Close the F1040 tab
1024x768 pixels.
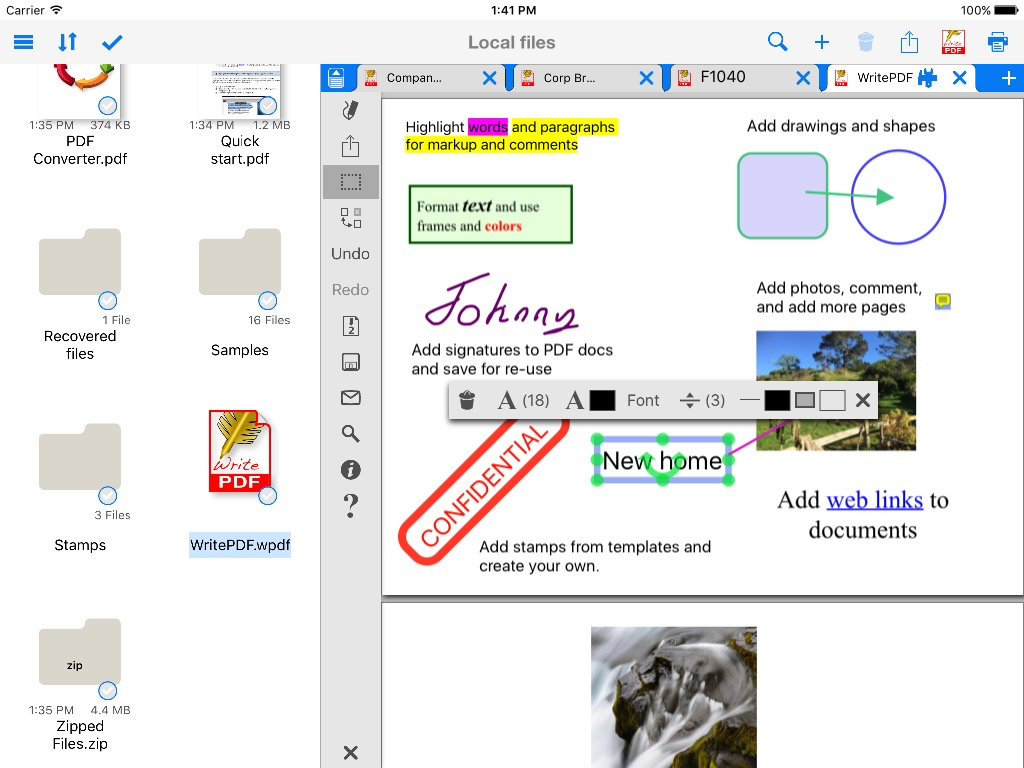pyautogui.click(x=803, y=78)
